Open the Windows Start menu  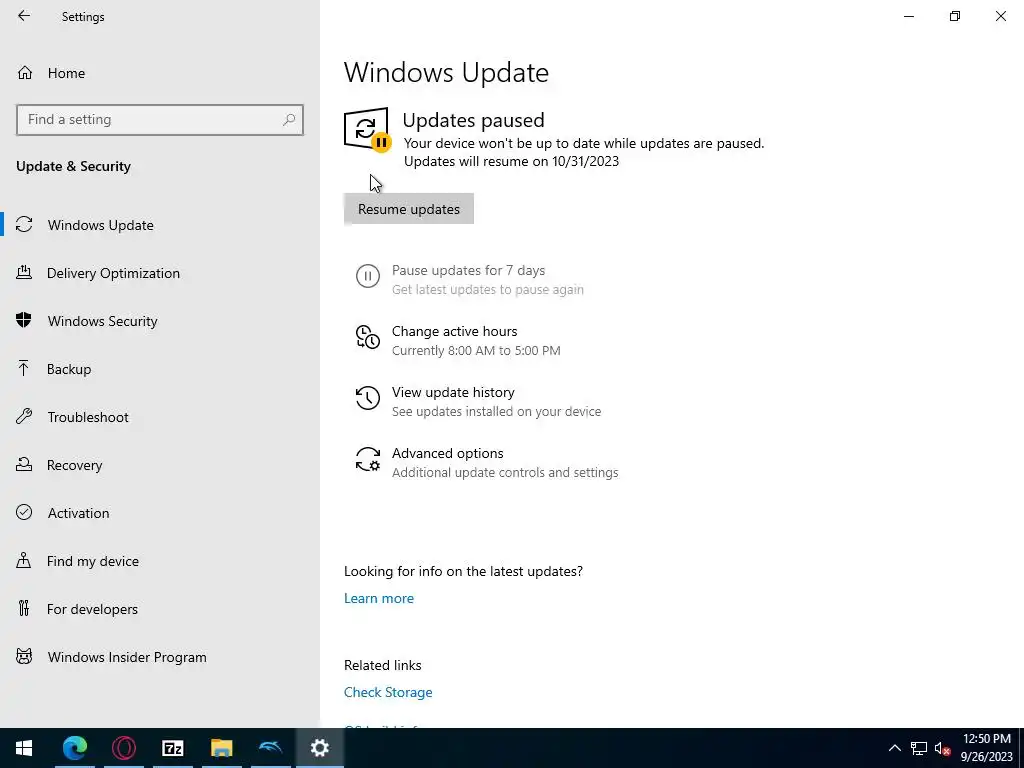[x=24, y=748]
